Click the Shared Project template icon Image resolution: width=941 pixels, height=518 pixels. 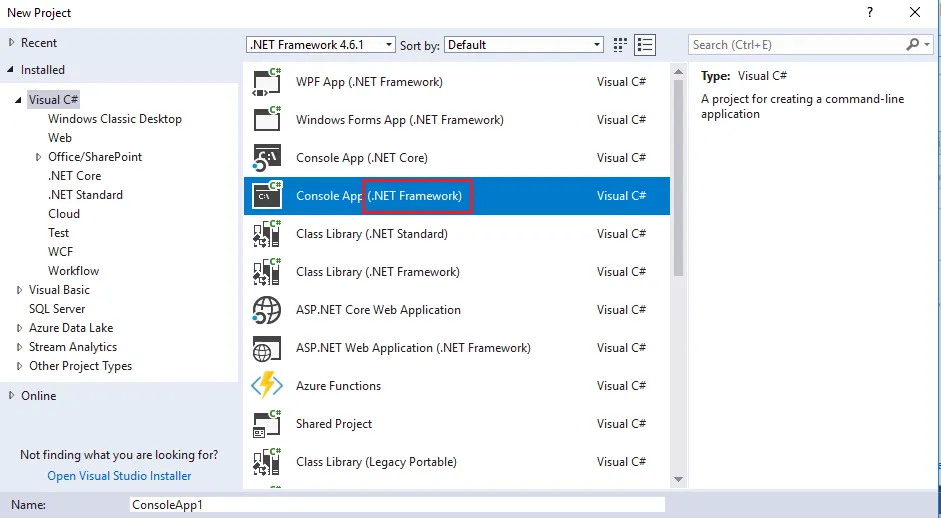pyautogui.click(x=267, y=424)
